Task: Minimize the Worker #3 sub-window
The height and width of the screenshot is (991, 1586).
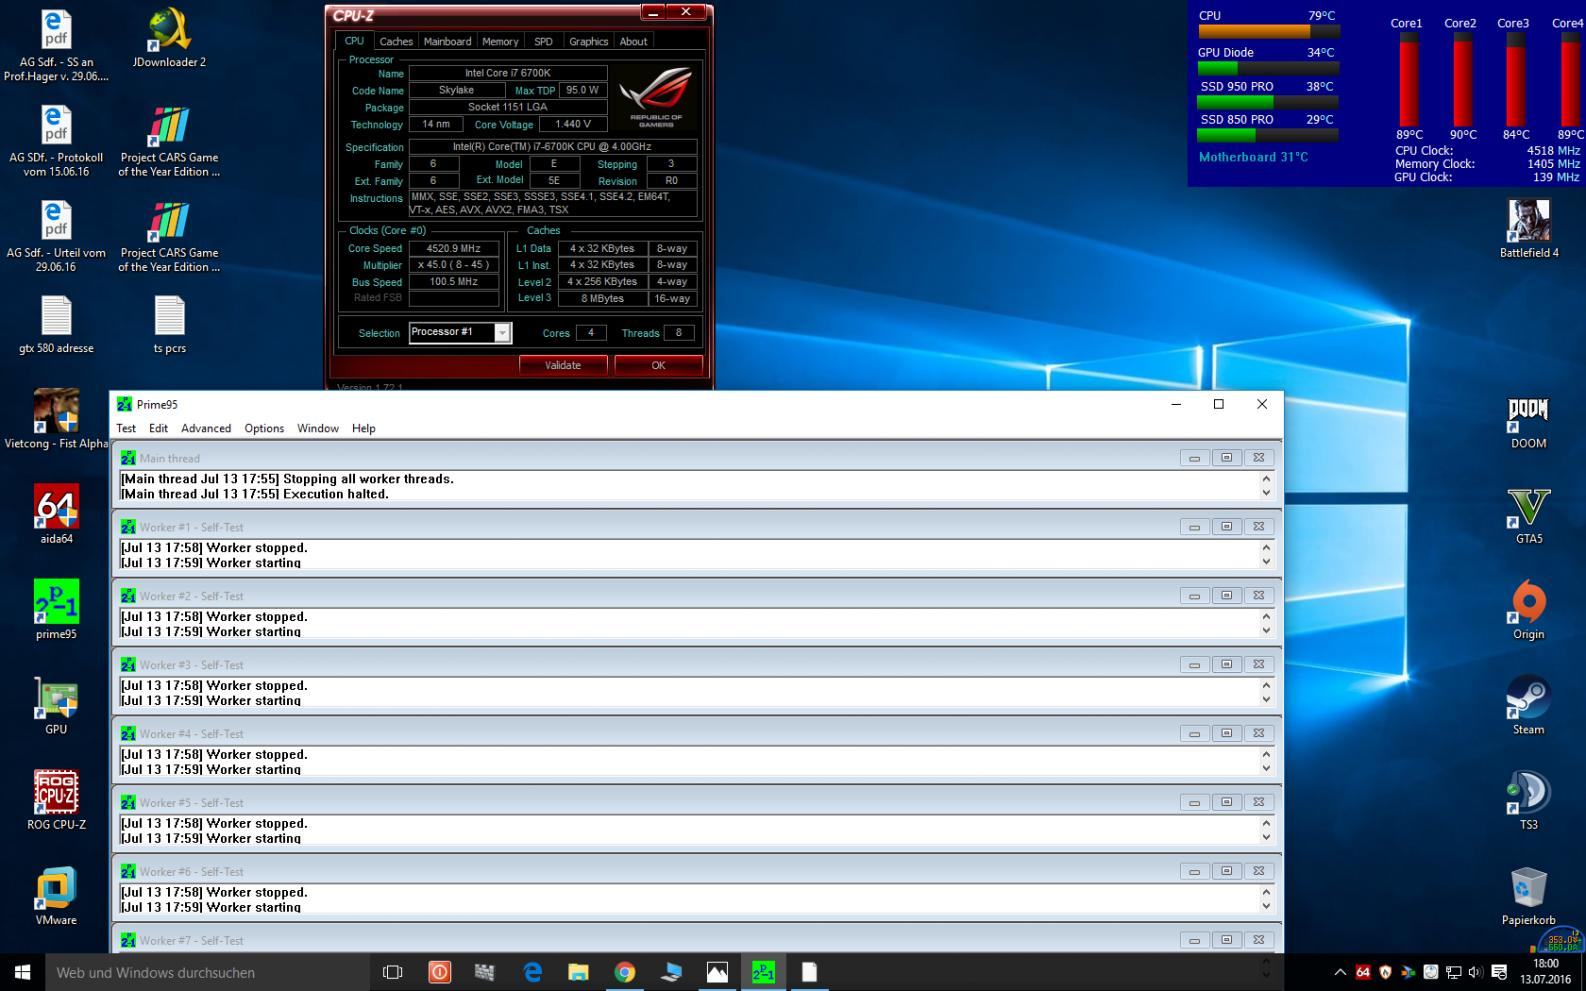Action: [1194, 665]
